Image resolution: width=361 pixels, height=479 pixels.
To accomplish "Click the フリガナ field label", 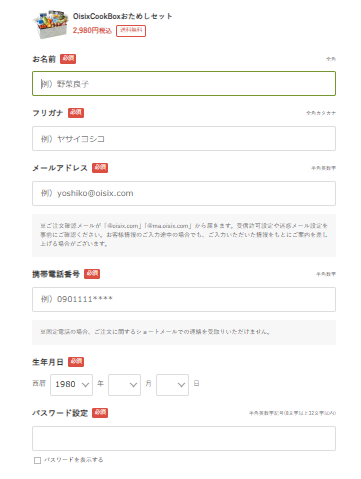I will pos(48,113).
